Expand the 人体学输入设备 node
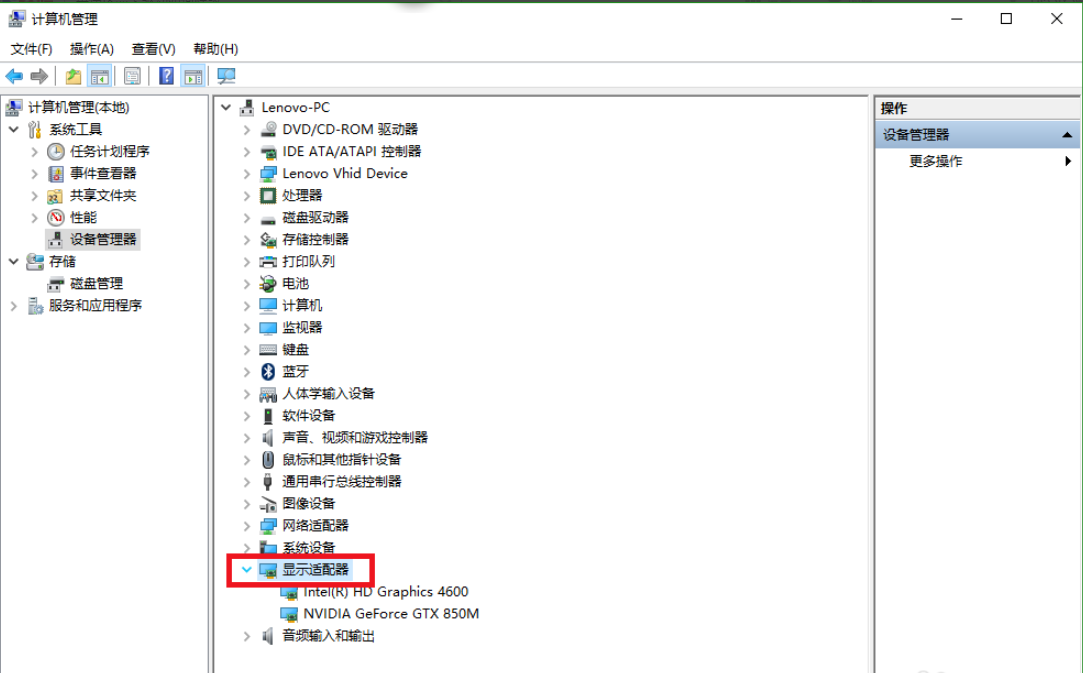The image size is (1083, 673). tap(247, 394)
